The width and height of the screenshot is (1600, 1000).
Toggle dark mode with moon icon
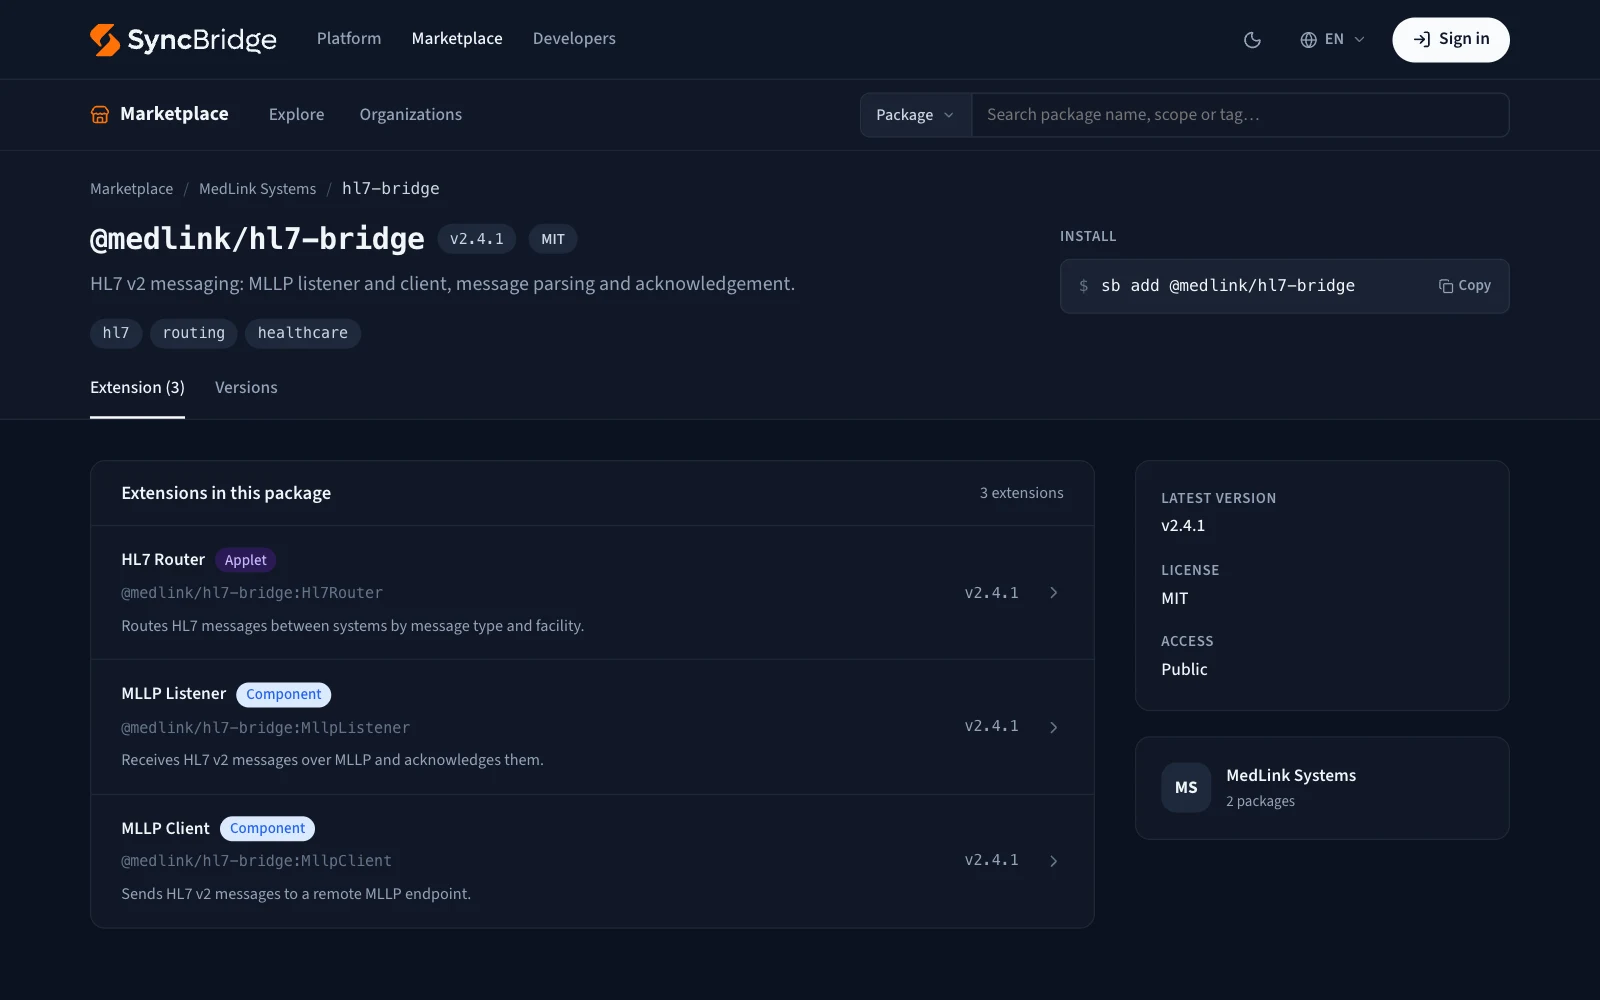click(x=1252, y=40)
